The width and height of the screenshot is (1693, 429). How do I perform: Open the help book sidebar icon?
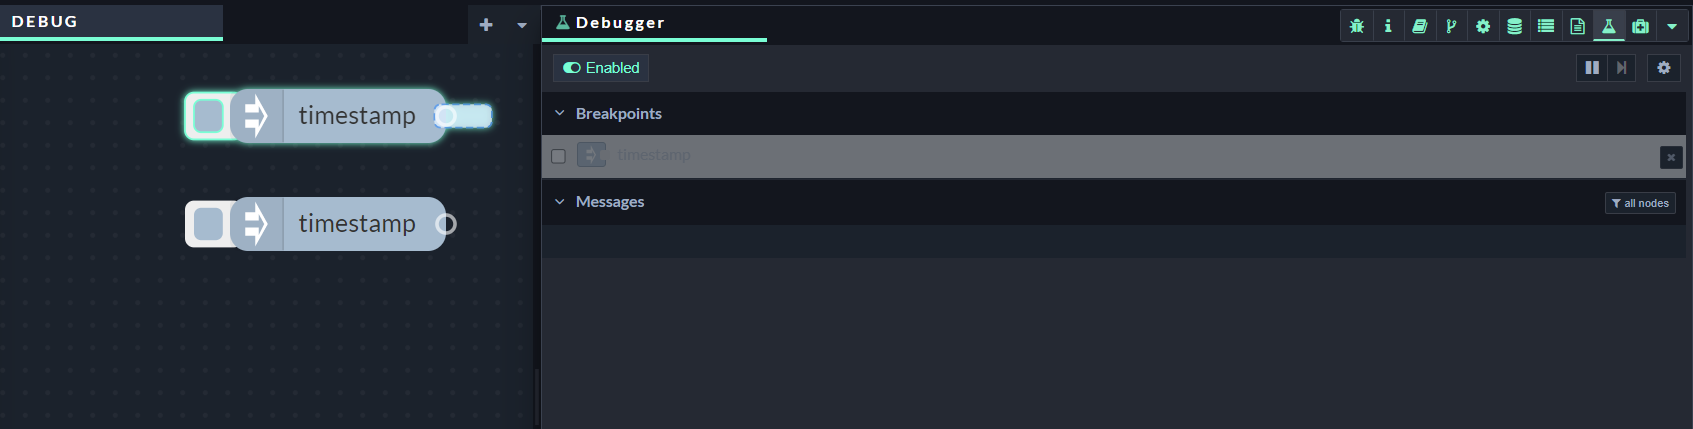[1419, 26]
